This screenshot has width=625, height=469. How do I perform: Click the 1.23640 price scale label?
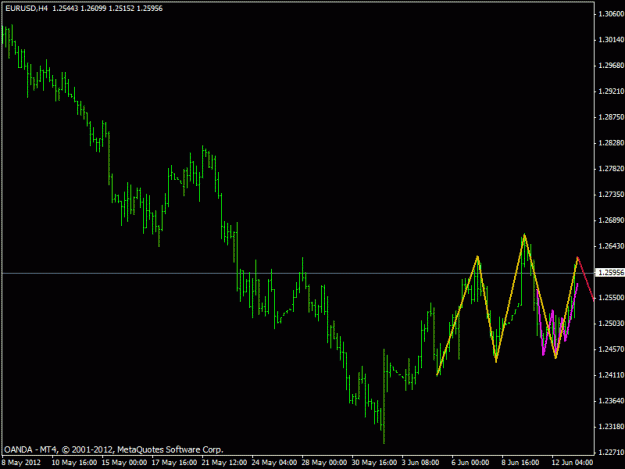tap(611, 401)
